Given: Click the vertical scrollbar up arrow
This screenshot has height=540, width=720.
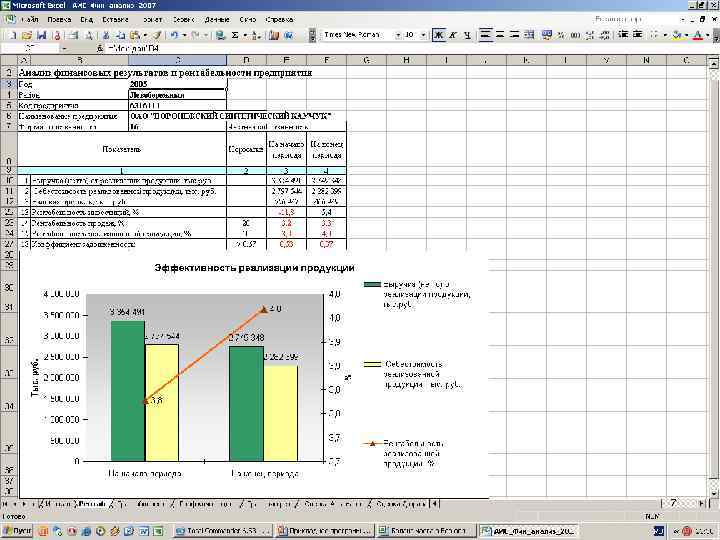Looking at the screenshot, I should pos(714,64).
